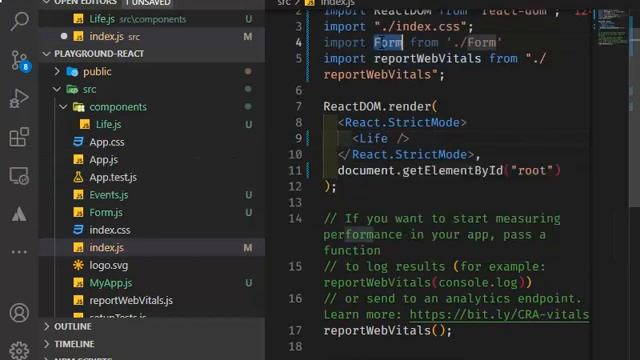640x360 pixels.
Task: Click the "root" string on line 11
Action: click(x=531, y=171)
